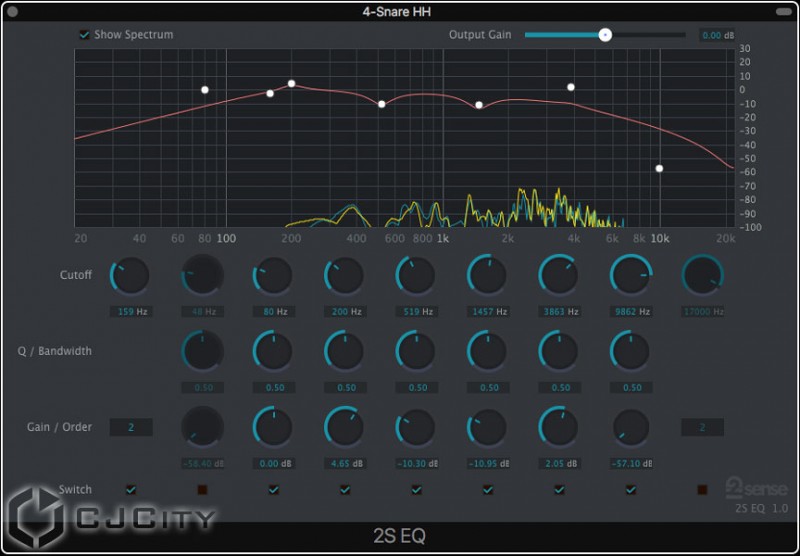Click the gain knob showing -57.10 dB

point(631,427)
